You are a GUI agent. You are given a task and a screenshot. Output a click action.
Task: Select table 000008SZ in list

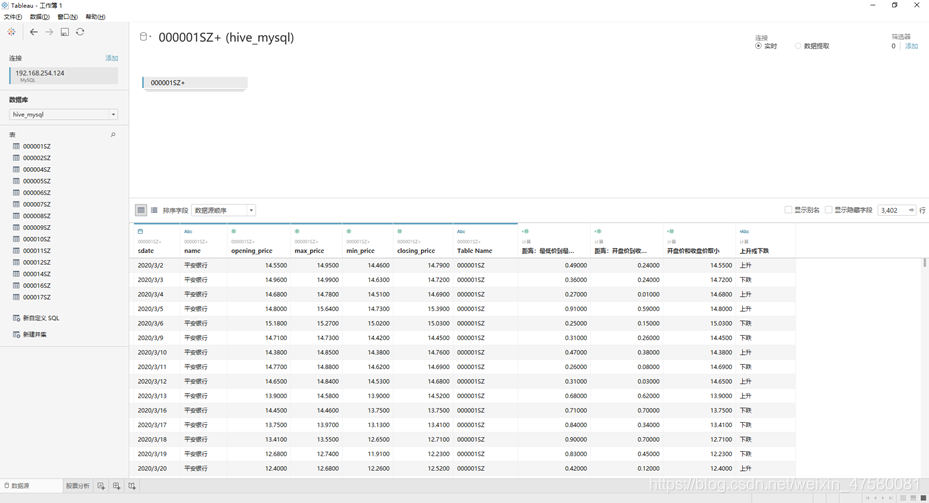(x=37, y=216)
